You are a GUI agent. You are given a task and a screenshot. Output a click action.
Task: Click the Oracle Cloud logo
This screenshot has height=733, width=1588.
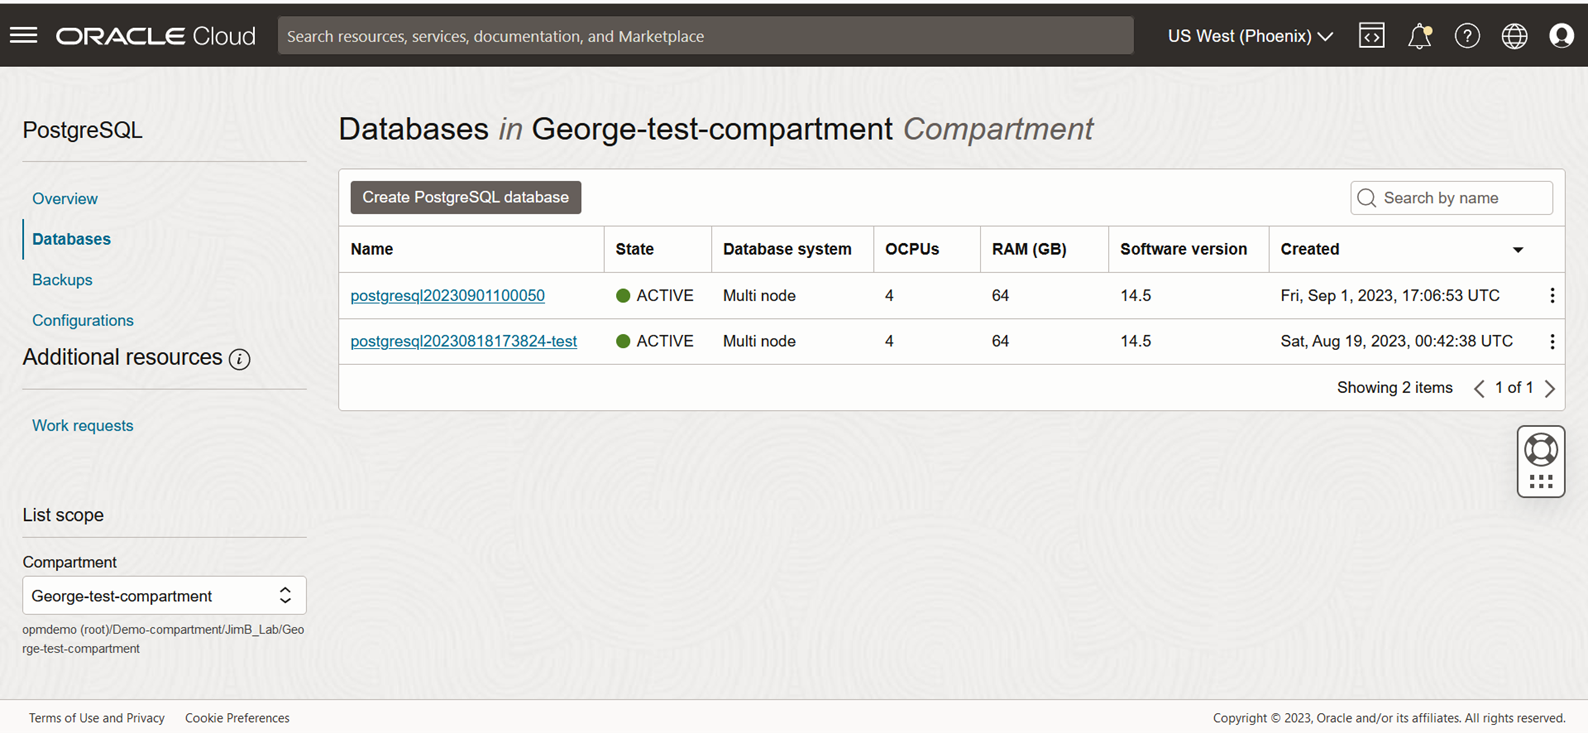click(x=156, y=36)
